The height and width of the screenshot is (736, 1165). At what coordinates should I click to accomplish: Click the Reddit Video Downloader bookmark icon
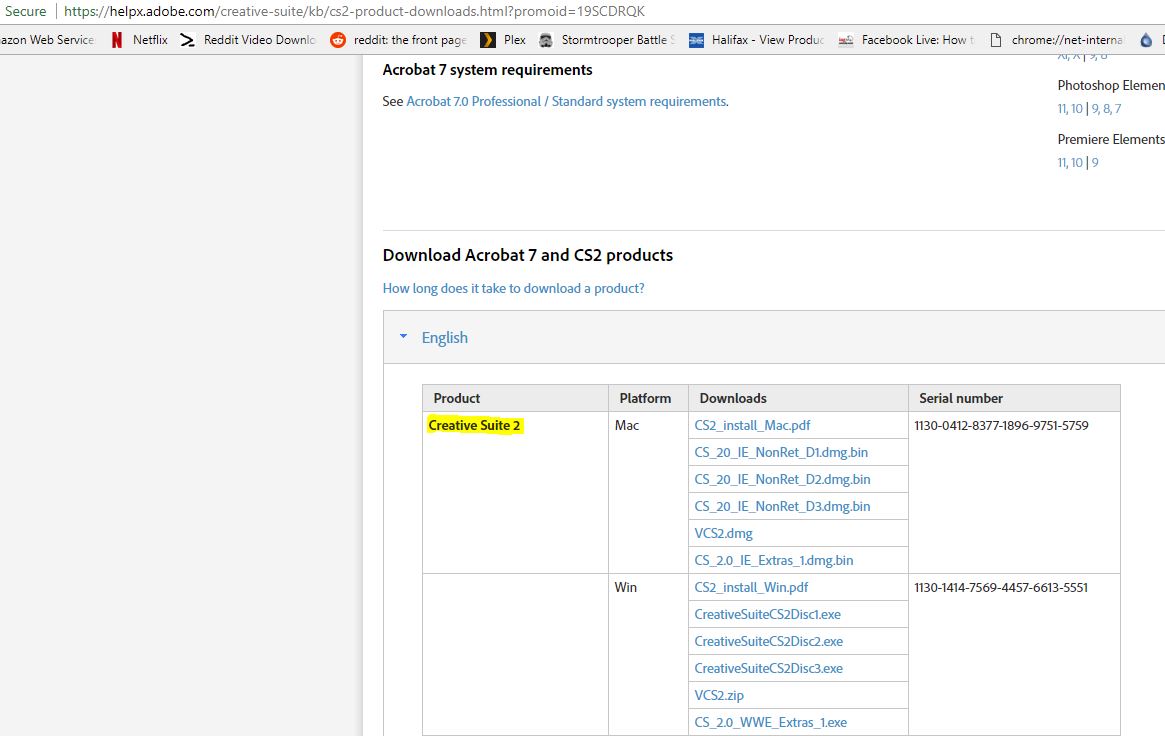[187, 40]
